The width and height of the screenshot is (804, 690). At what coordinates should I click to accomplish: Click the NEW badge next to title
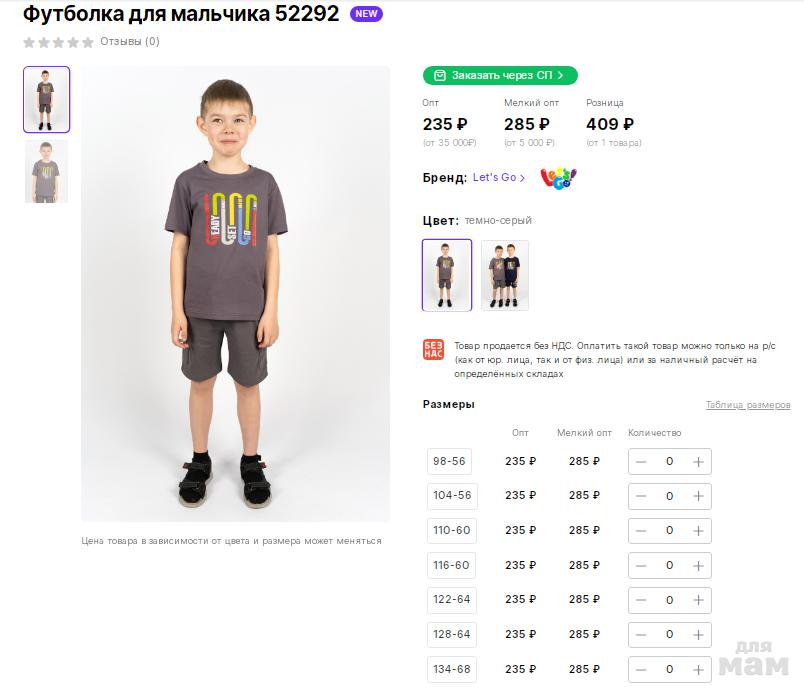[366, 14]
